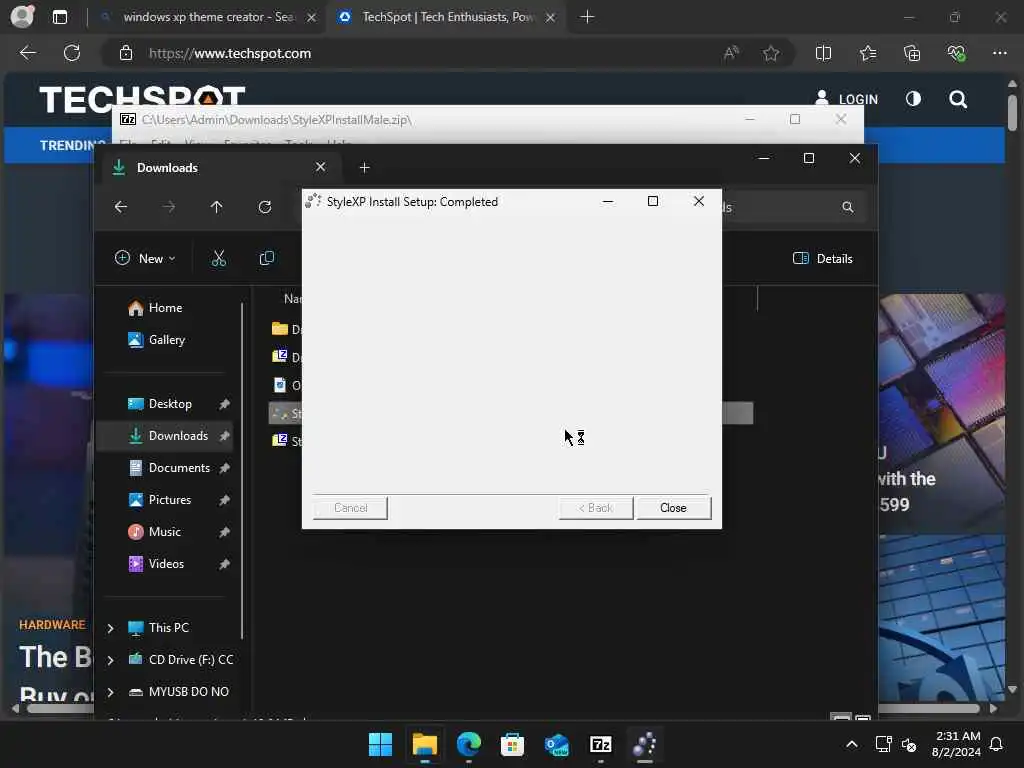This screenshot has height=768, width=1024.
Task: Click the site info lock icon in address bar
Action: coord(126,53)
